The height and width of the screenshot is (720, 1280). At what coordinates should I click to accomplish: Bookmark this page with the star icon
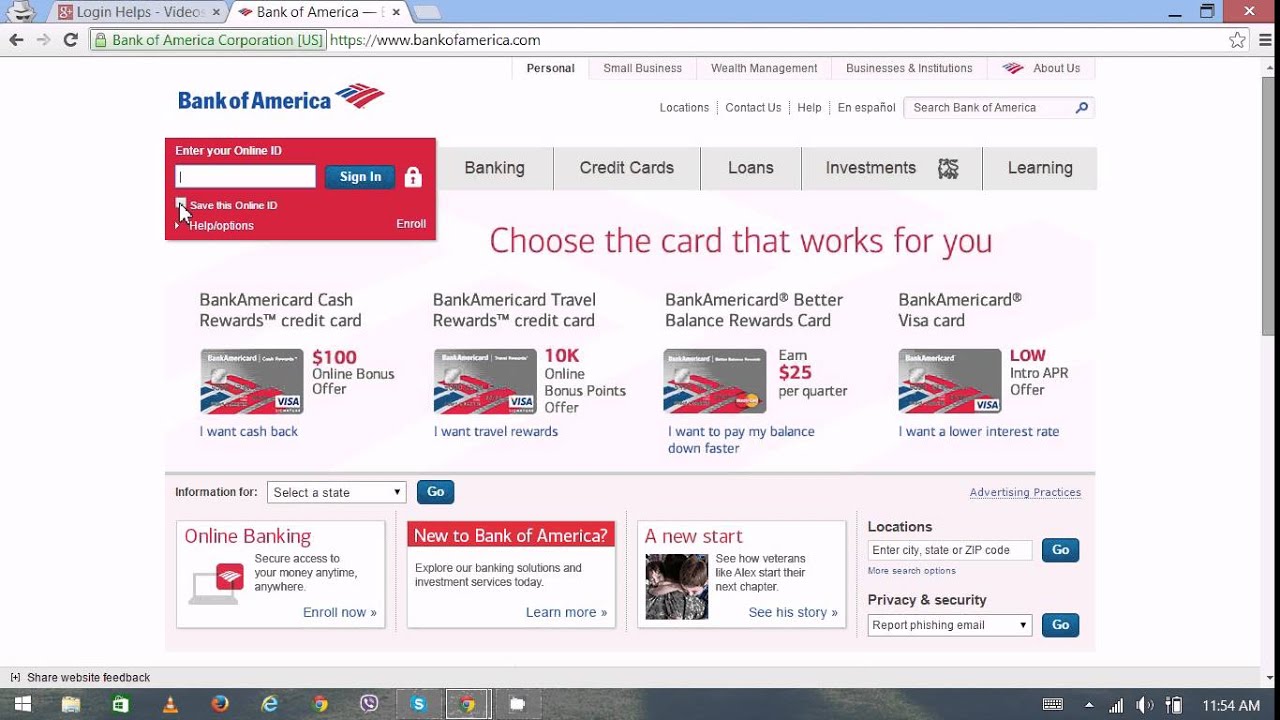click(1238, 40)
